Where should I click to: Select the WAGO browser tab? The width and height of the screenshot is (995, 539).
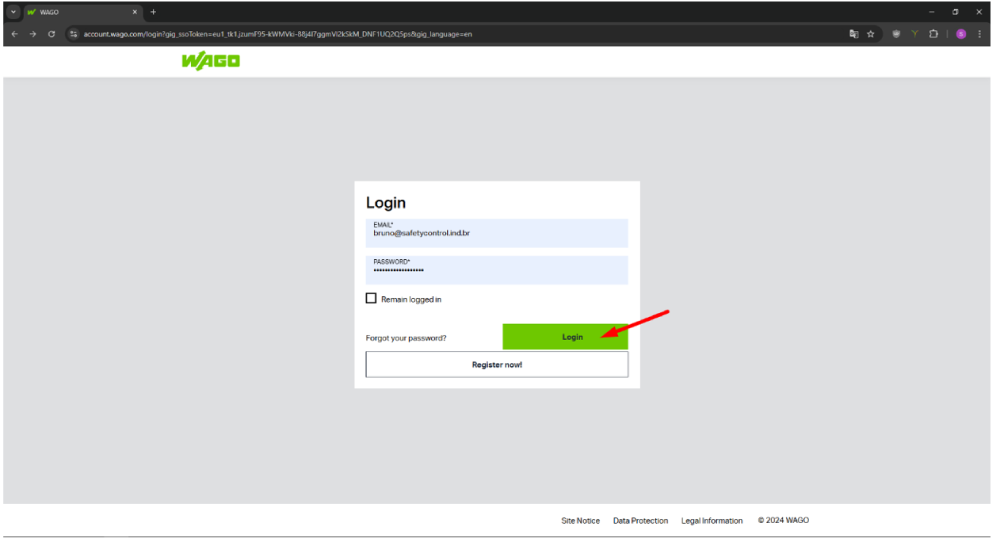click(x=82, y=12)
